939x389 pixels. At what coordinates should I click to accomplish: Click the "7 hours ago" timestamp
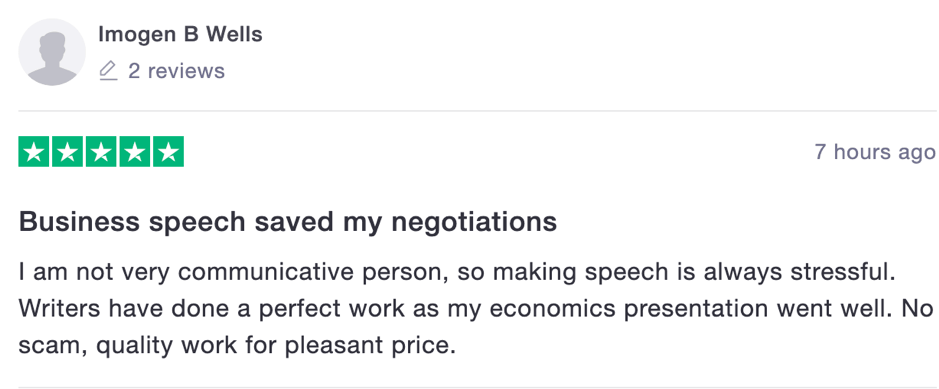click(x=875, y=153)
